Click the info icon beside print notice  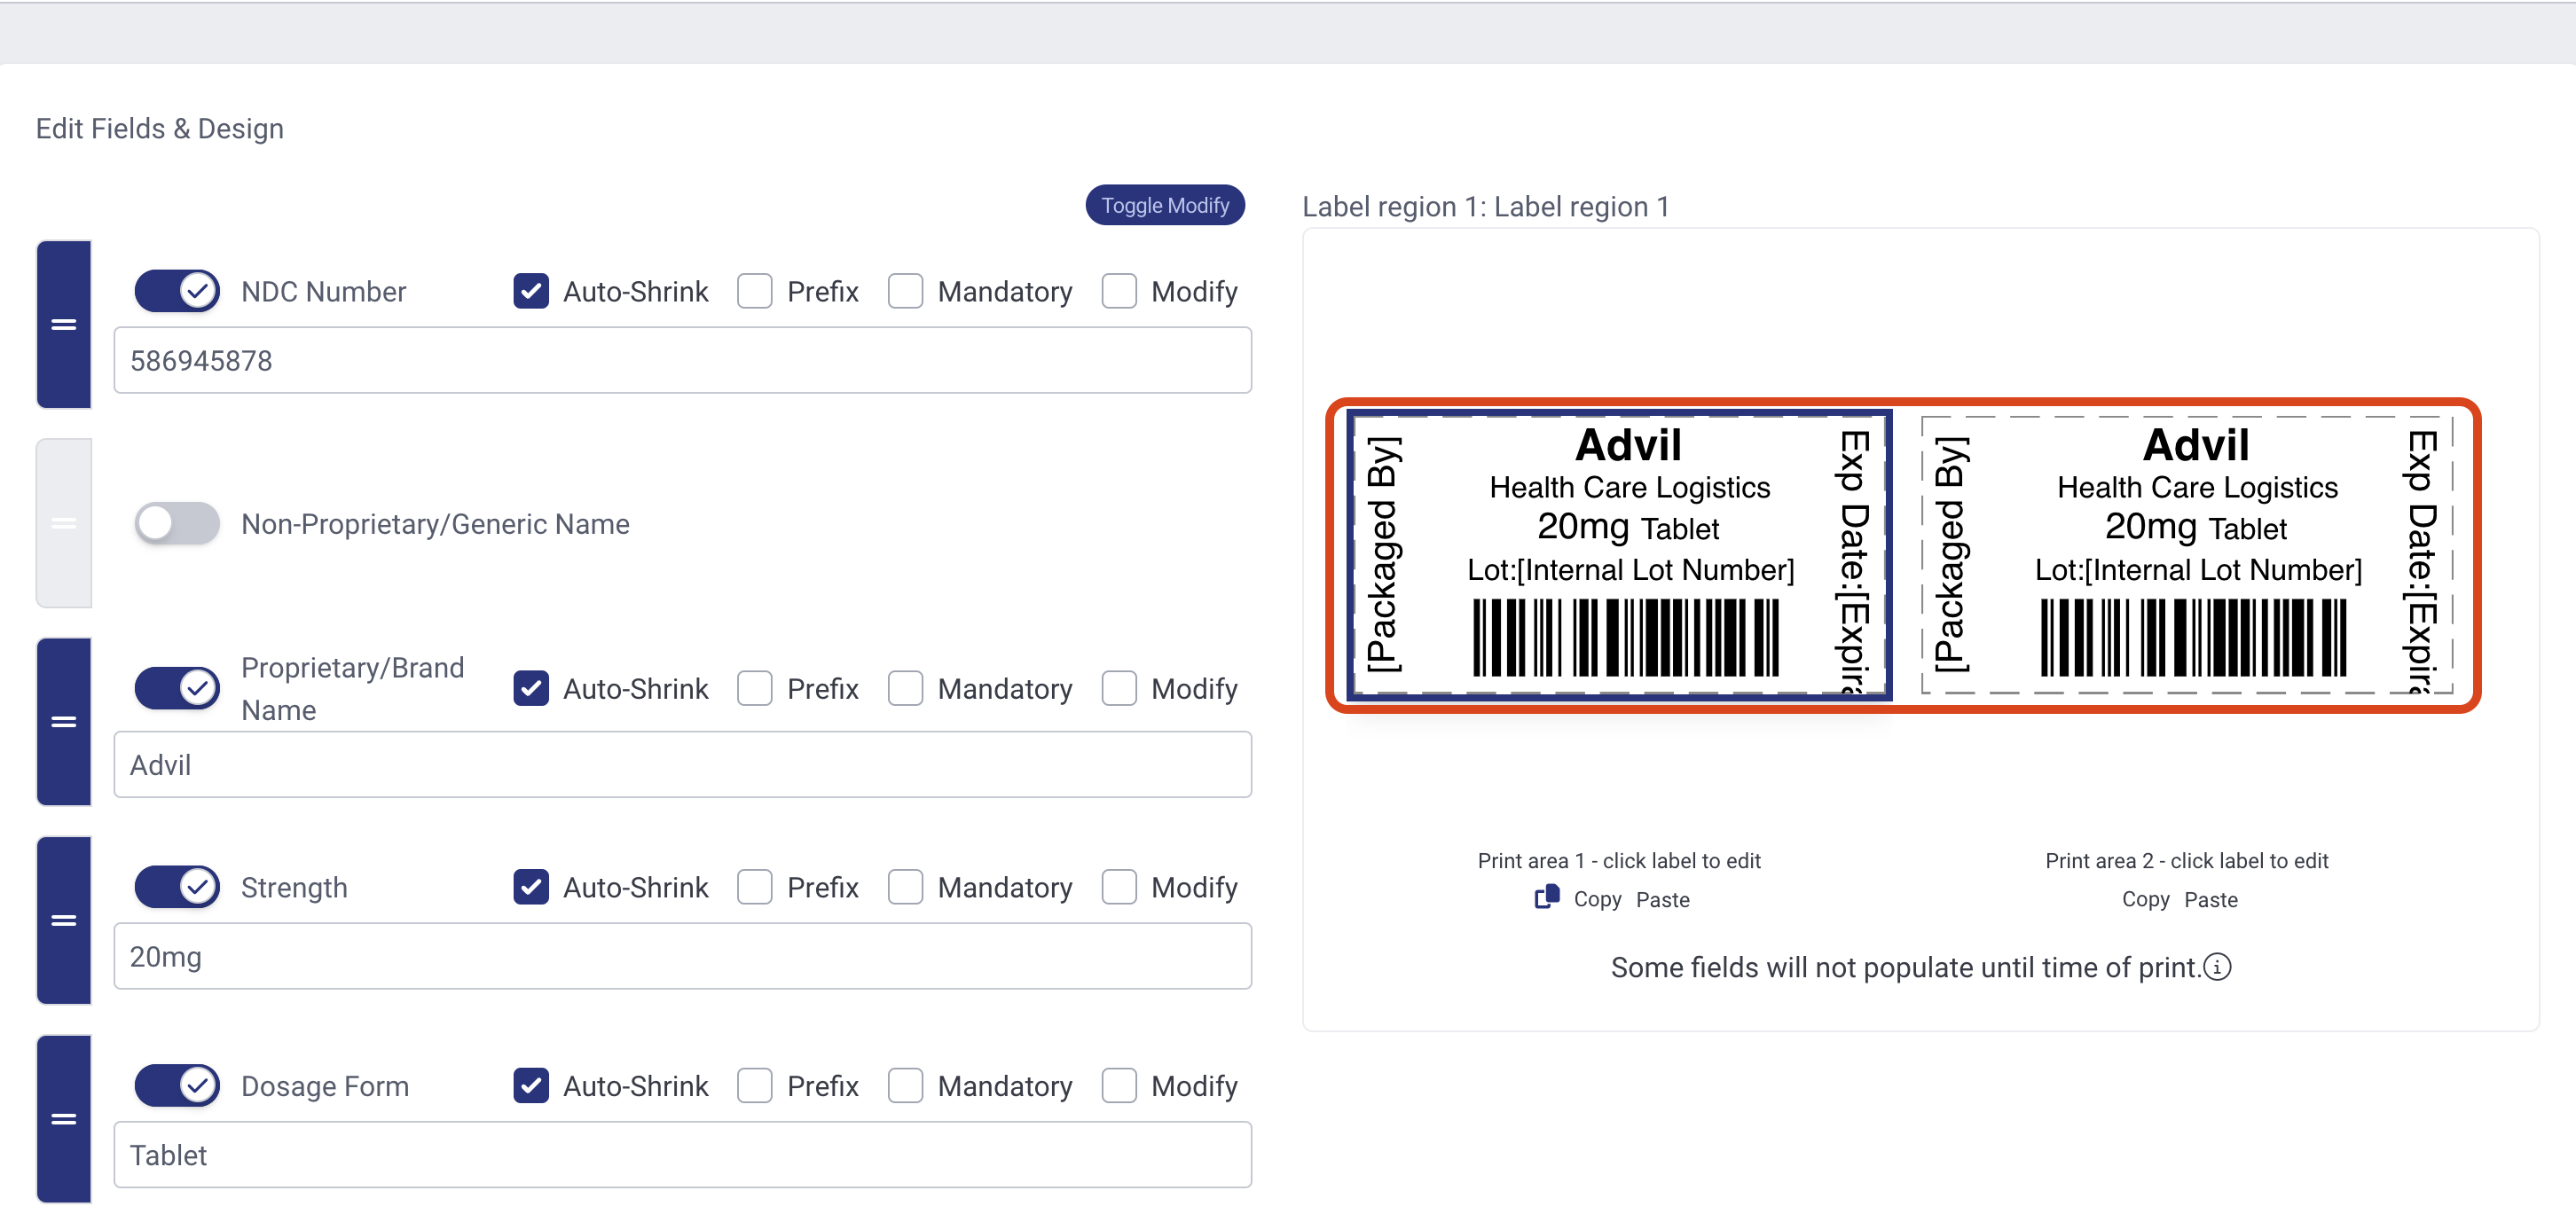coord(2217,967)
